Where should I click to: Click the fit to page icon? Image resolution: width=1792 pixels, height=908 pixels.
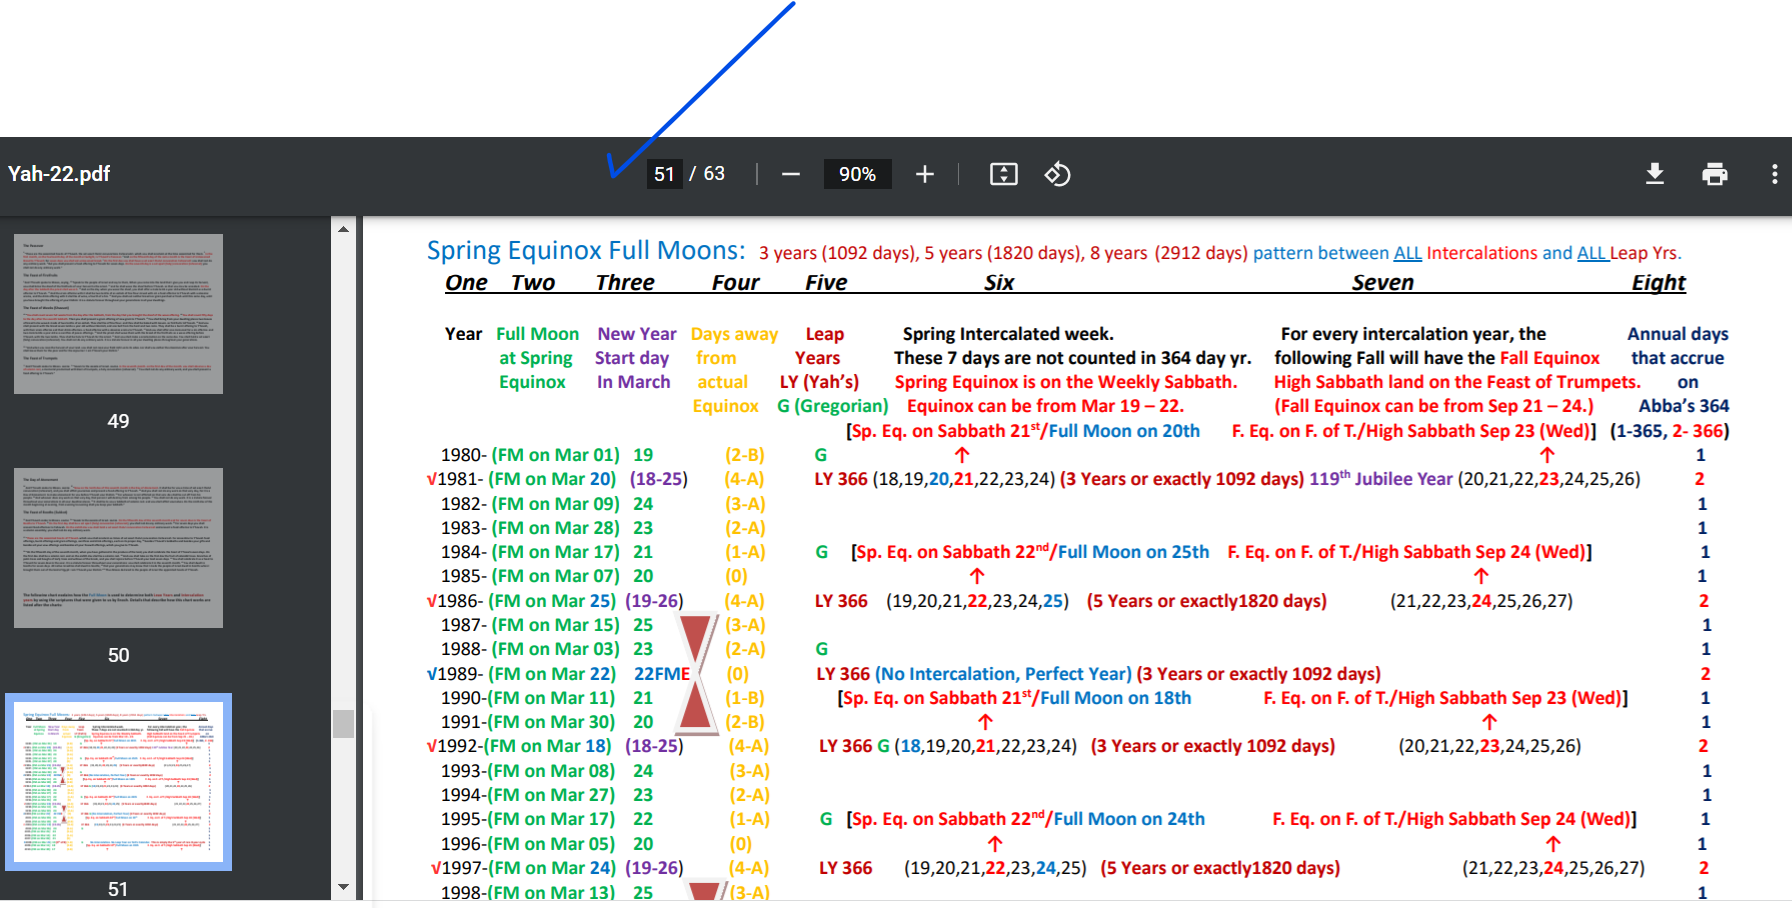pos(1003,174)
